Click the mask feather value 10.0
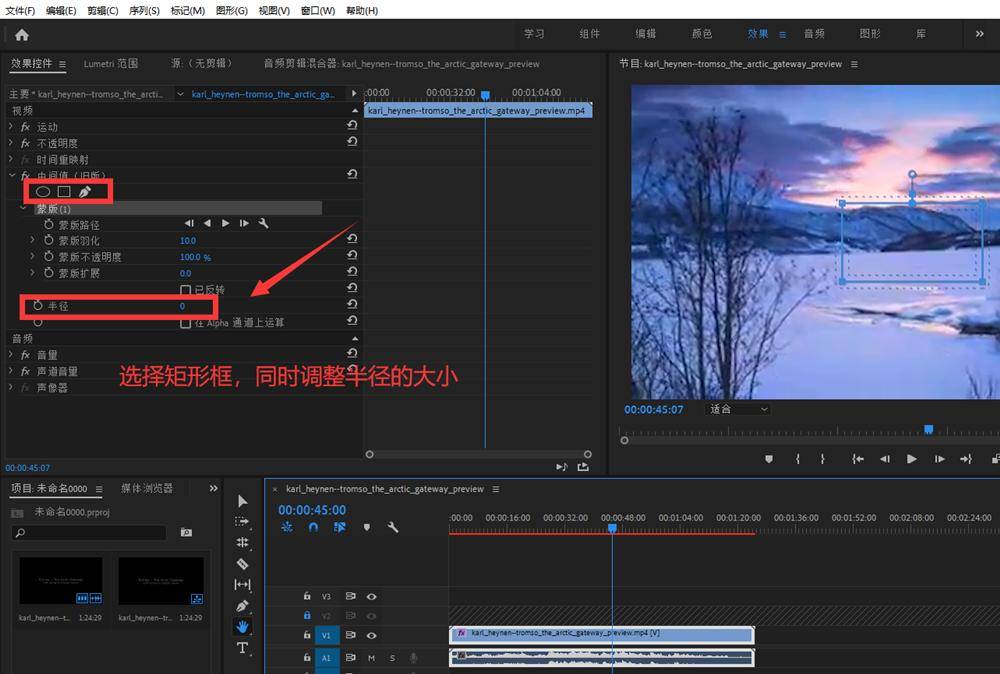1000x674 pixels. 188,240
